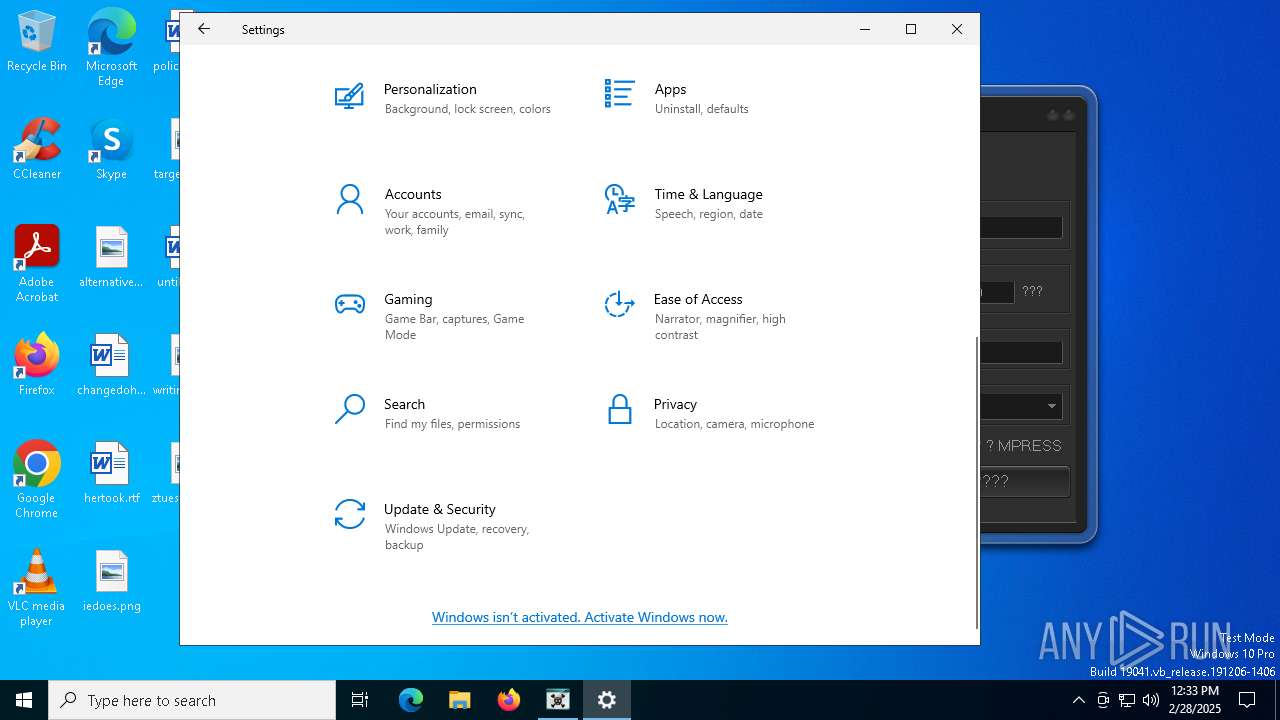Open the notification center icon
The width and height of the screenshot is (1280, 720).
pyautogui.click(x=1247, y=700)
